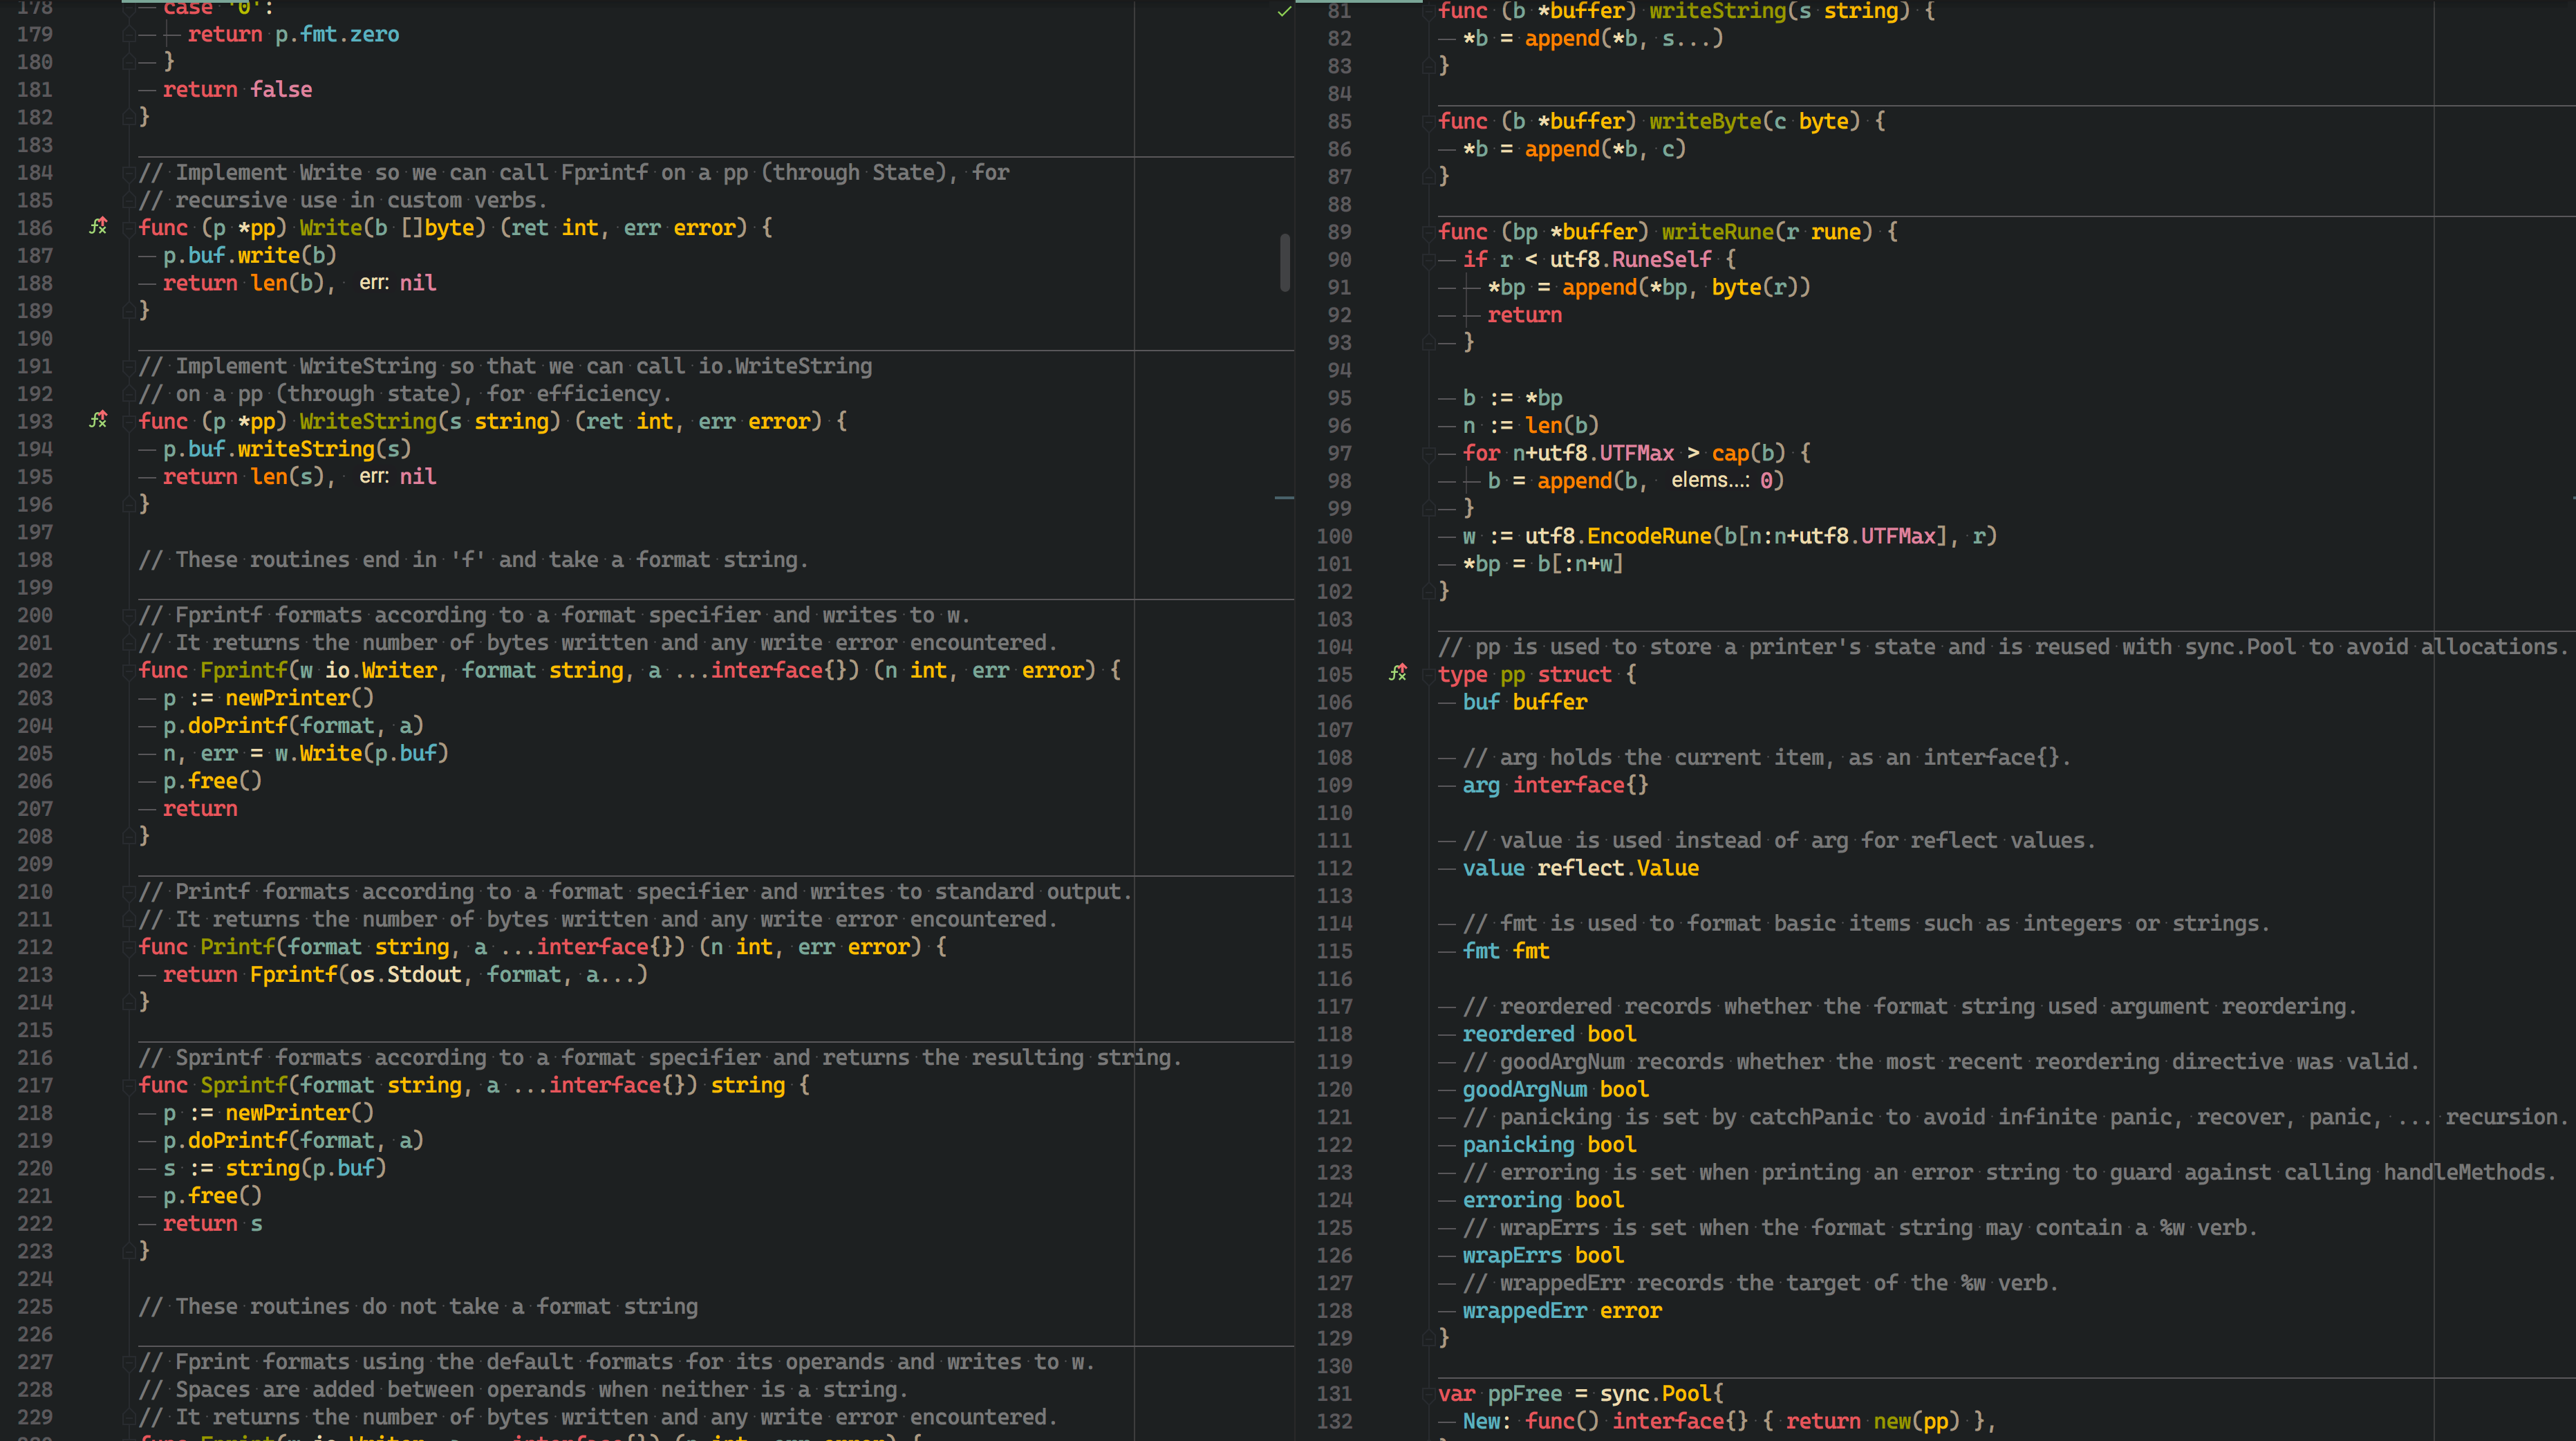Click fold end marker at line 102
This screenshot has height=1441, width=2576.
tap(1429, 592)
